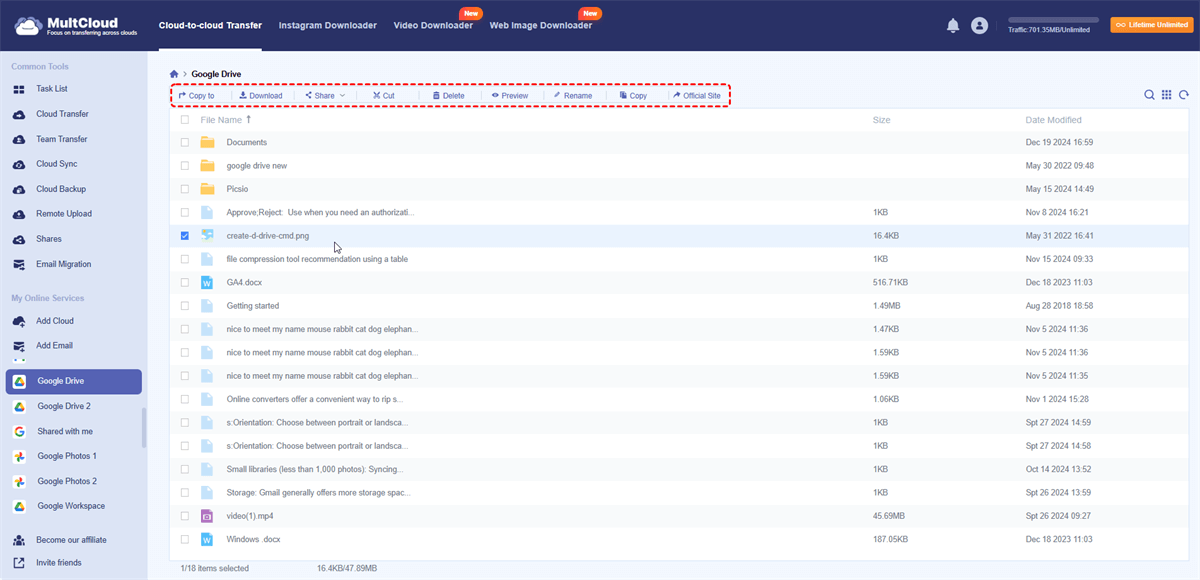Click Delete toolbar button
1200x580 pixels.
click(x=448, y=96)
